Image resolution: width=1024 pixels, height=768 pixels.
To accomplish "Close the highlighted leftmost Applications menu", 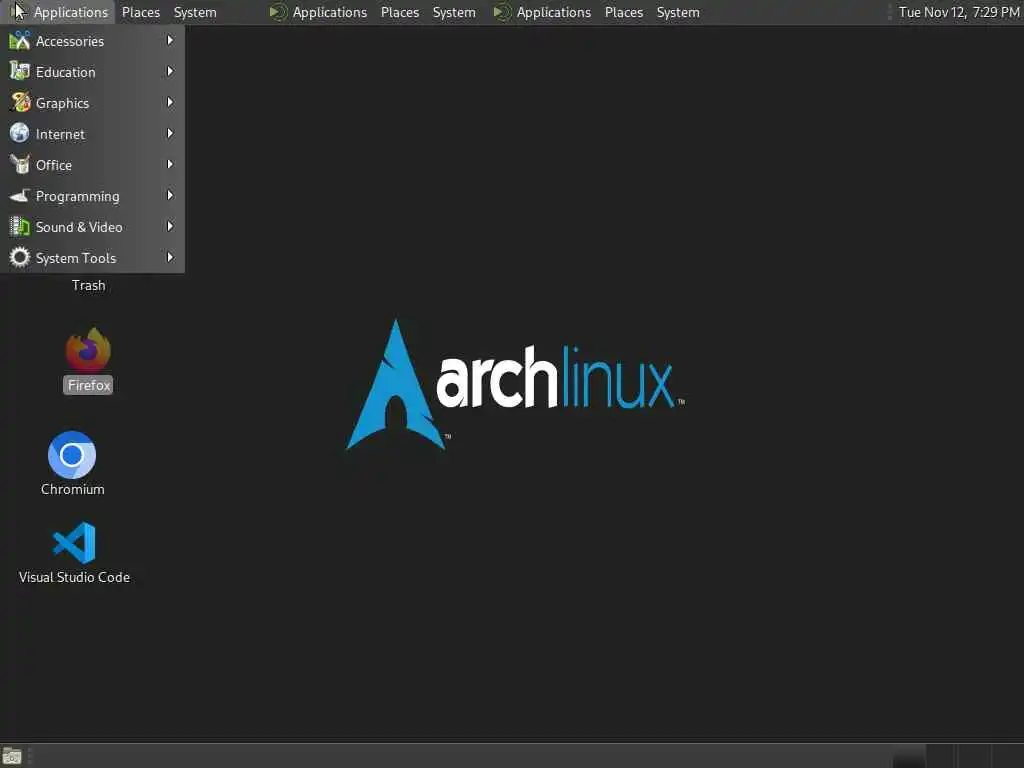I will [x=59, y=12].
